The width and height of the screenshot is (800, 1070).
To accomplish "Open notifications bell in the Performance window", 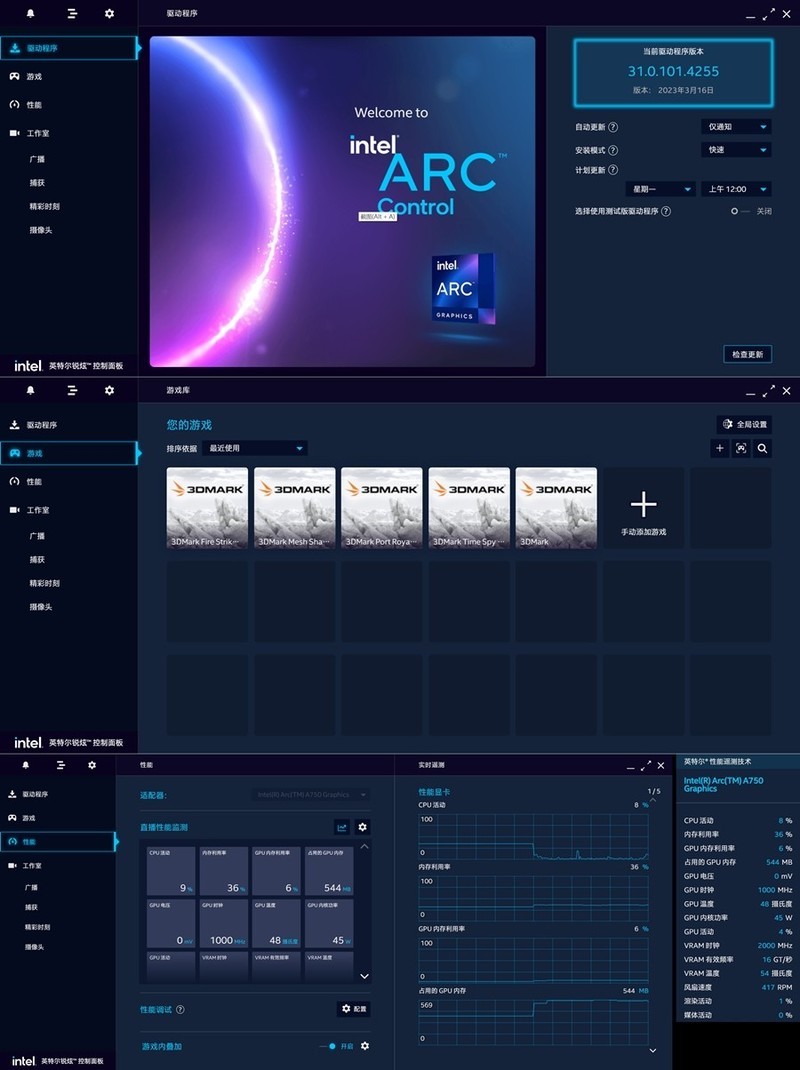I will click(x=26, y=765).
